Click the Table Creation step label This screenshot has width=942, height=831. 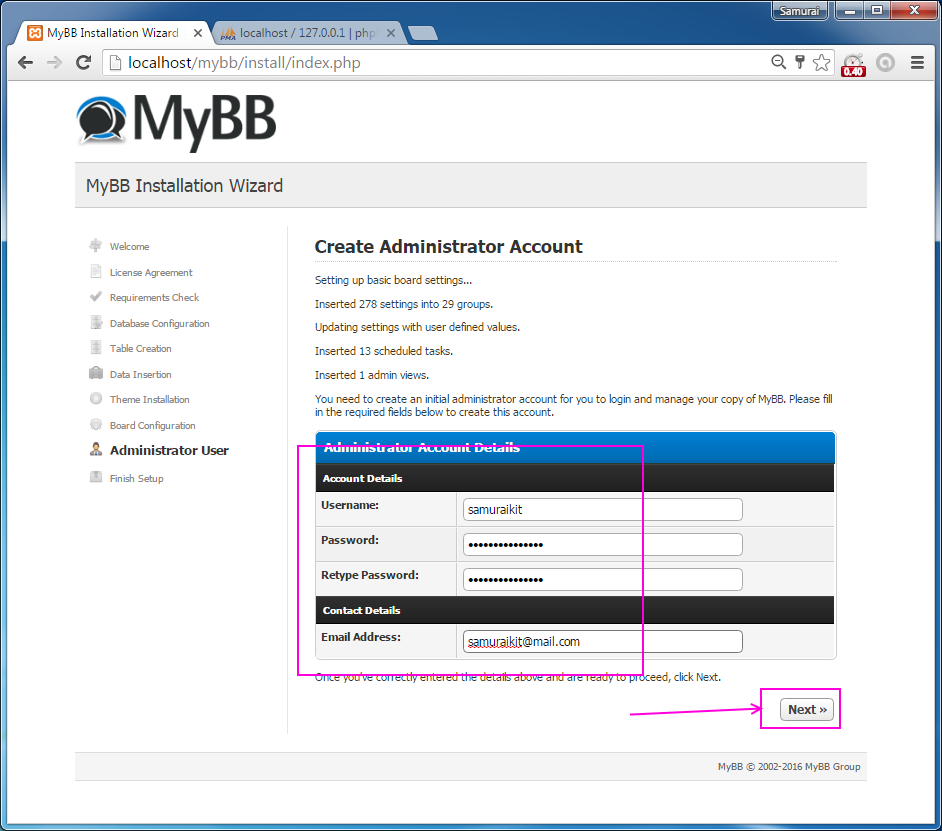tap(141, 349)
